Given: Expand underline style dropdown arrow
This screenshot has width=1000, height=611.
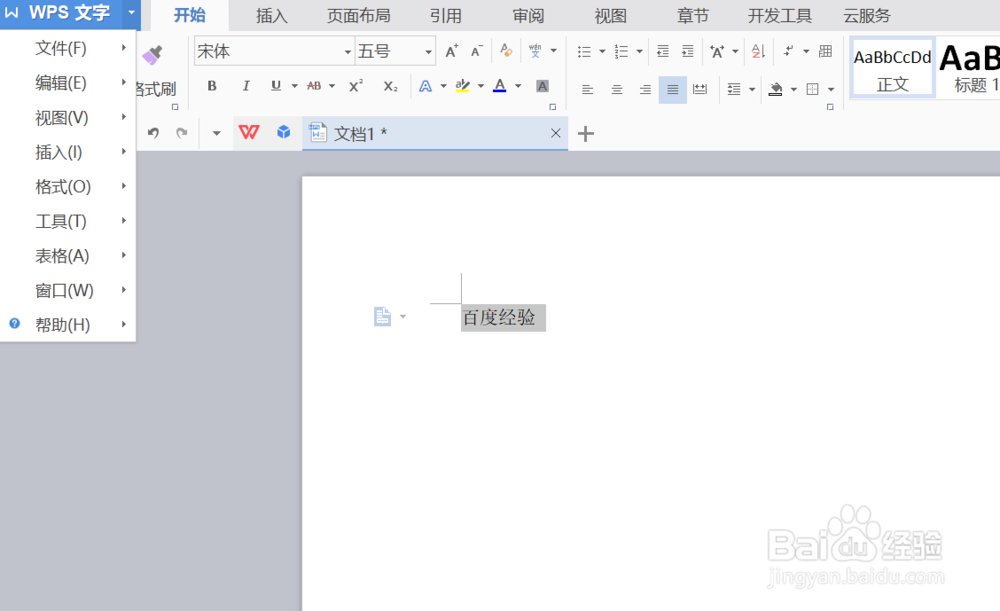Looking at the screenshot, I should (295, 86).
